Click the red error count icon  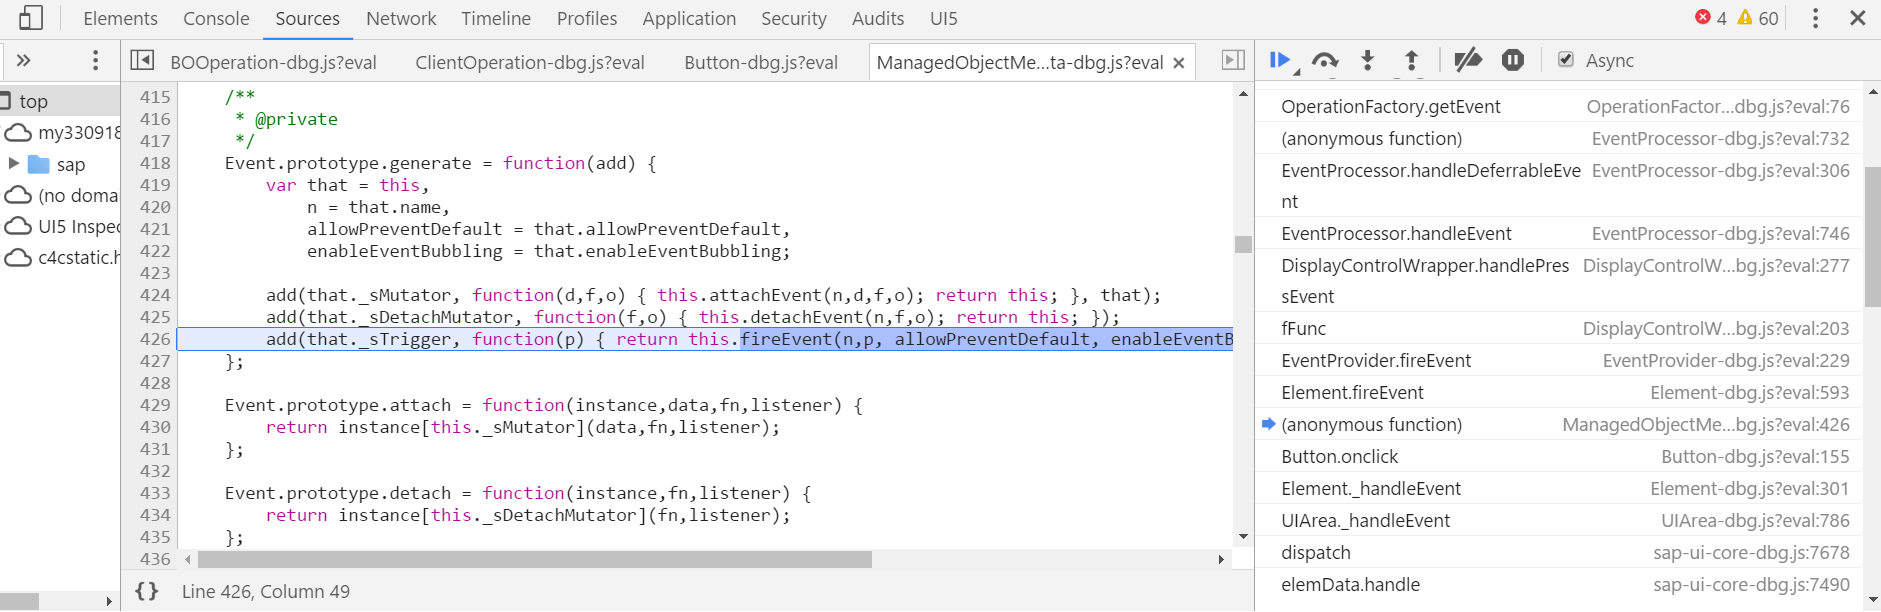coord(1702,17)
